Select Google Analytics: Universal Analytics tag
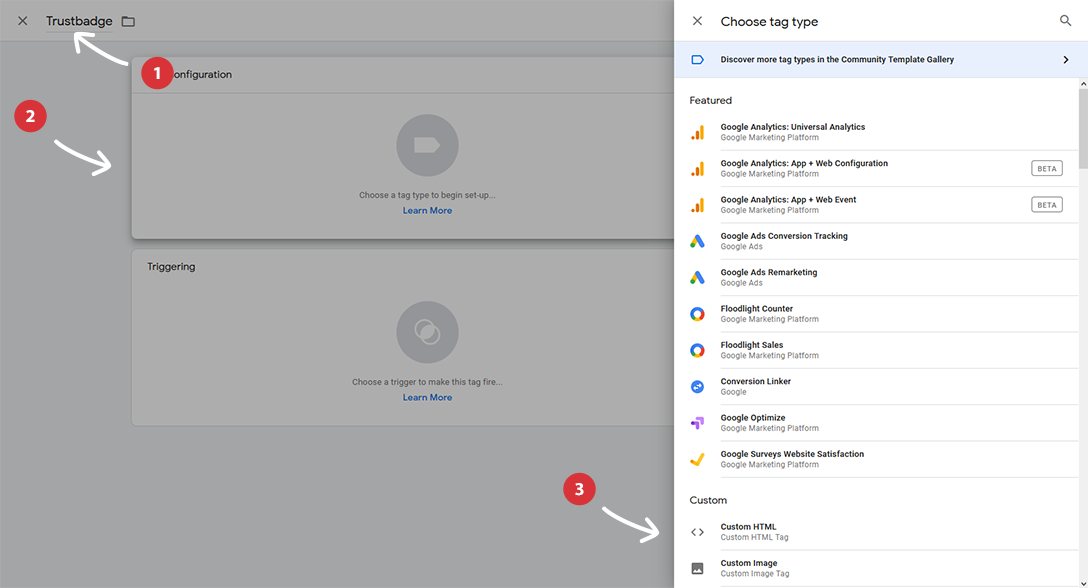The image size is (1088, 588). coord(876,132)
